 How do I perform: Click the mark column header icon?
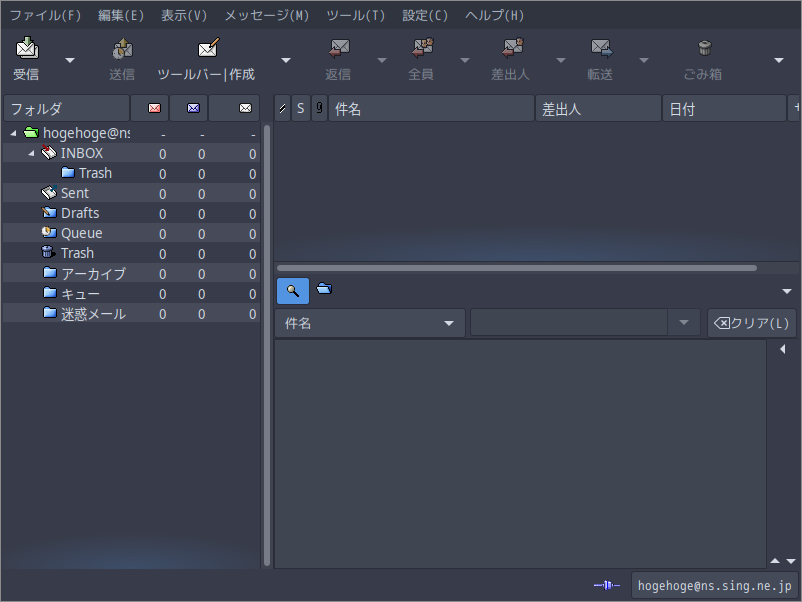click(282, 108)
